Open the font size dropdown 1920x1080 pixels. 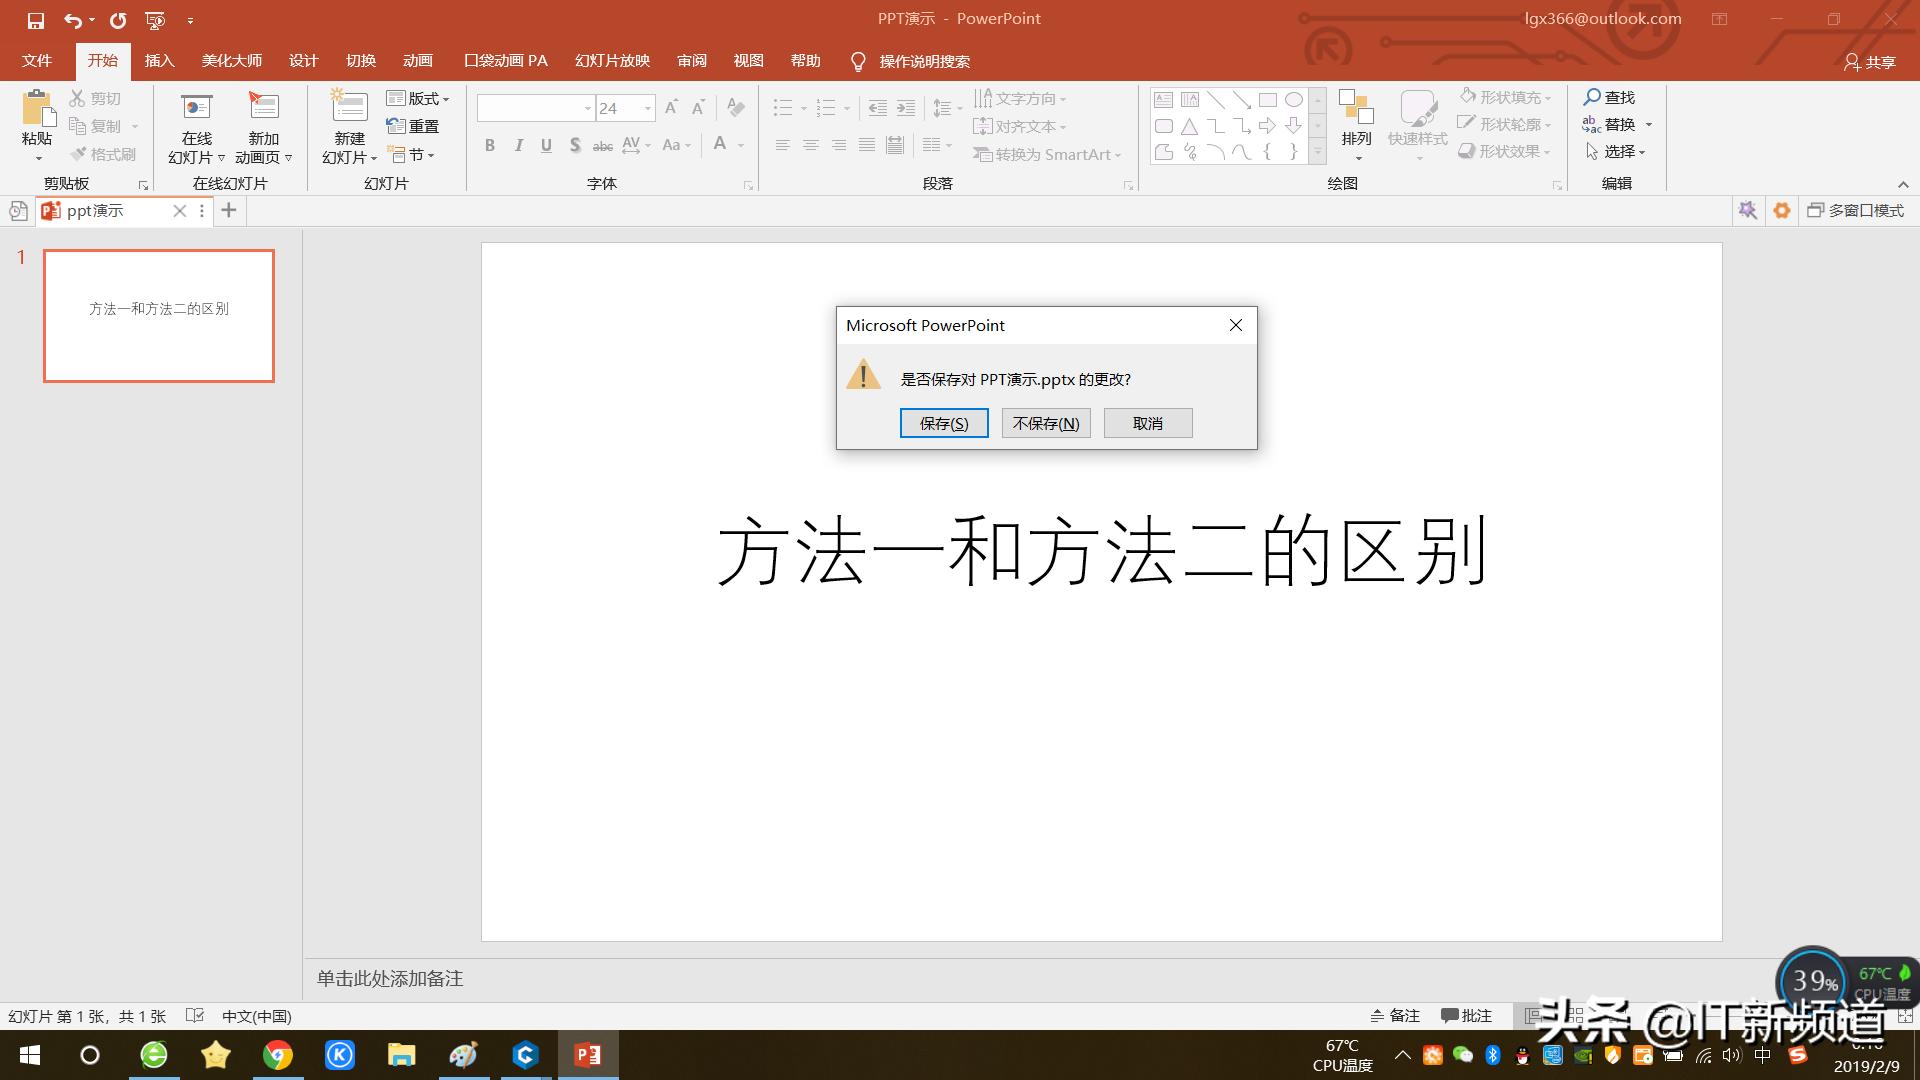pos(648,108)
